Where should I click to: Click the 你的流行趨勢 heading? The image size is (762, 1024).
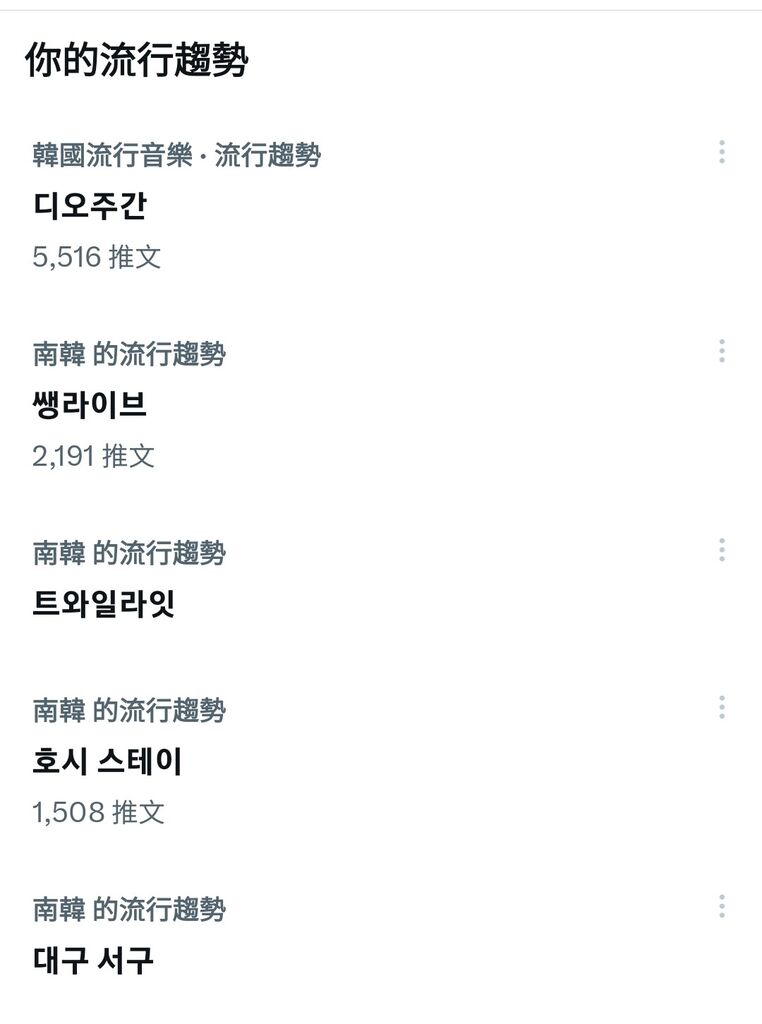pyautogui.click(x=136, y=60)
